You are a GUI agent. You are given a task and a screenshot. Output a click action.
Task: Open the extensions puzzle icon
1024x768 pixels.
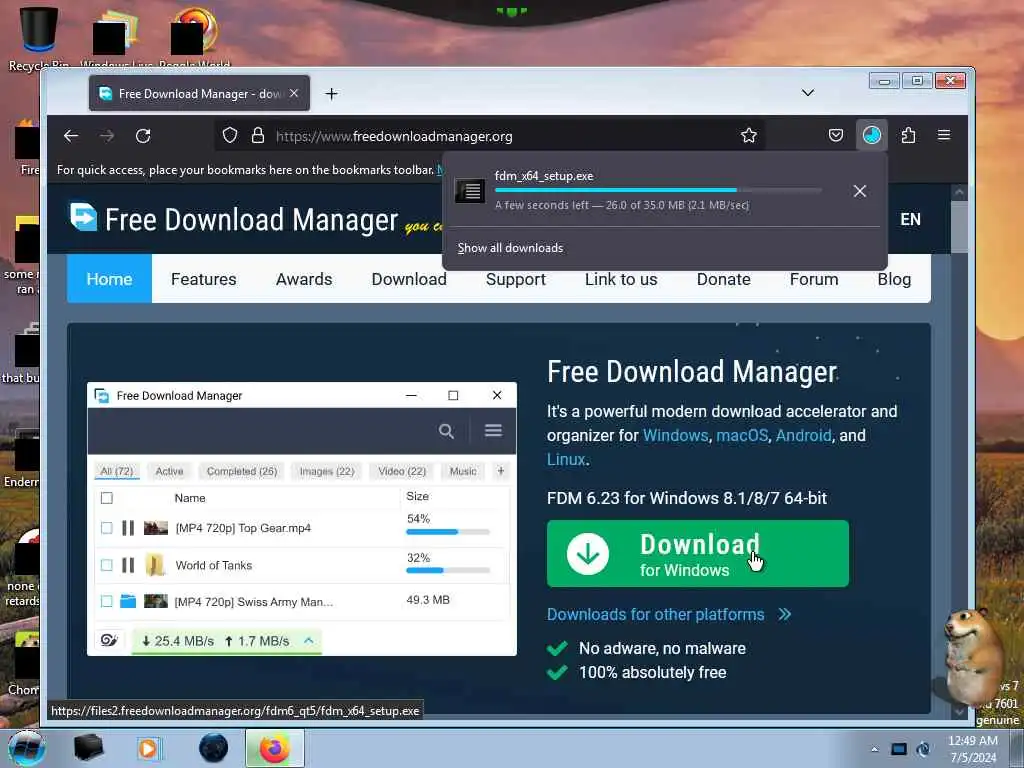tap(908, 135)
